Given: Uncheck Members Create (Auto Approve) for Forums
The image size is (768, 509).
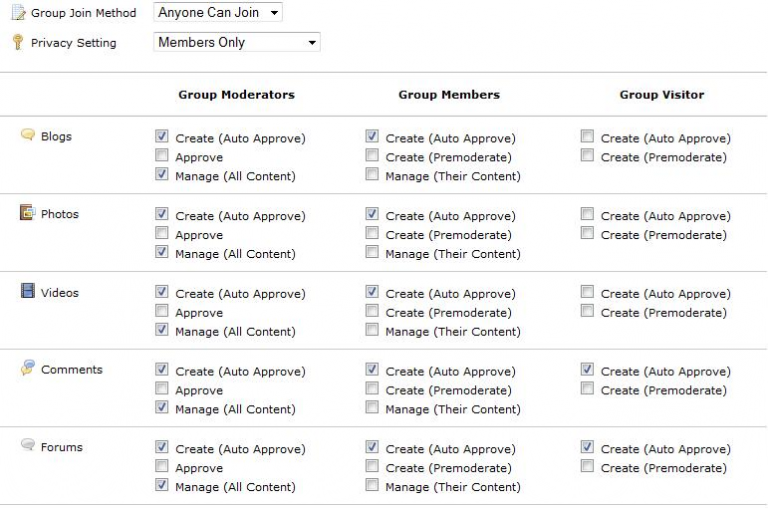Looking at the screenshot, I should (x=372, y=447).
